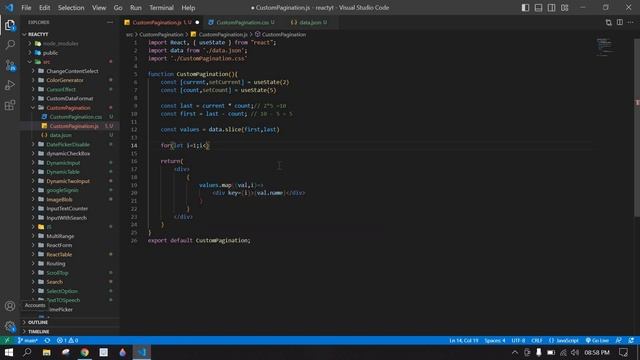
Task: Collapse the CustomPagination folder
Action: tap(69, 108)
